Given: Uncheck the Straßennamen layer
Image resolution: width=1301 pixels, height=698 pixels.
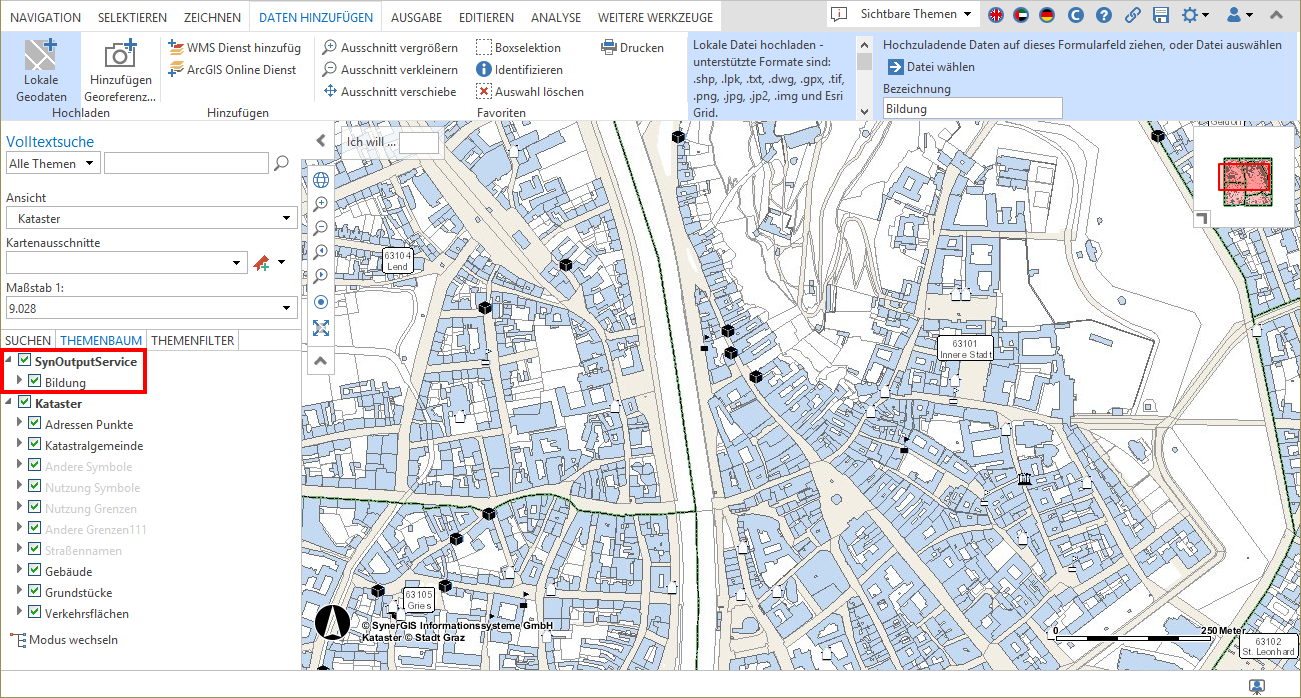Looking at the screenshot, I should (x=34, y=550).
